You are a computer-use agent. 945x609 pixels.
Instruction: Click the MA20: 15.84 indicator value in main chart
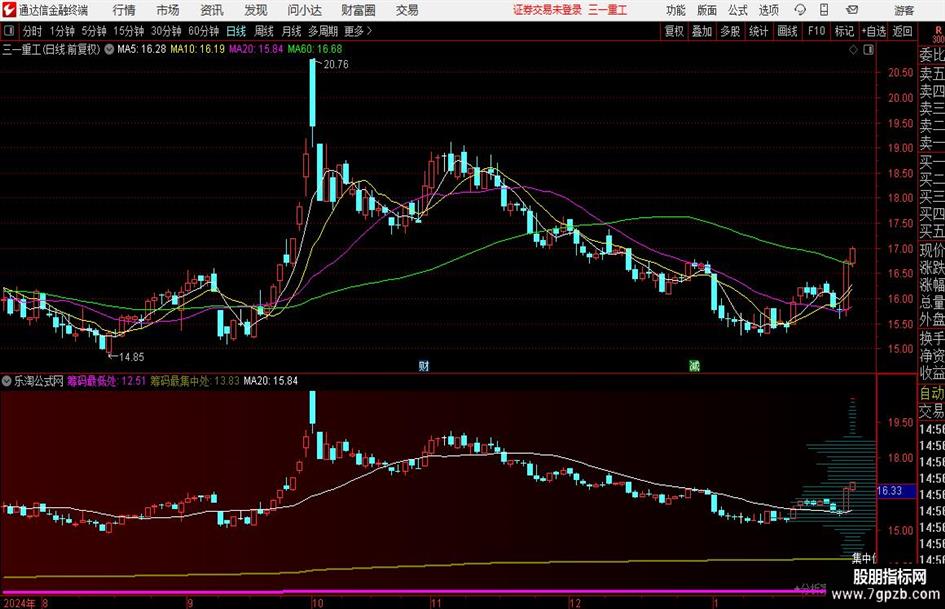[256, 49]
